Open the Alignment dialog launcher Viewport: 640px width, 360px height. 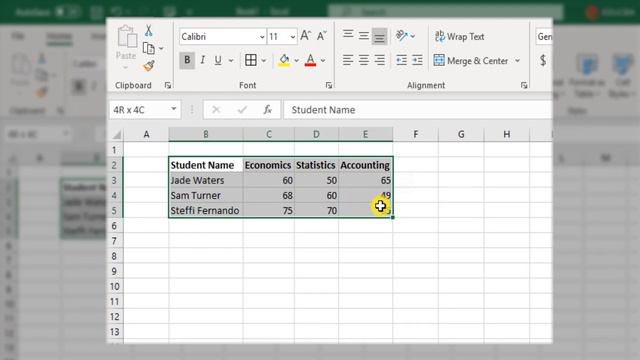pyautogui.click(x=524, y=85)
